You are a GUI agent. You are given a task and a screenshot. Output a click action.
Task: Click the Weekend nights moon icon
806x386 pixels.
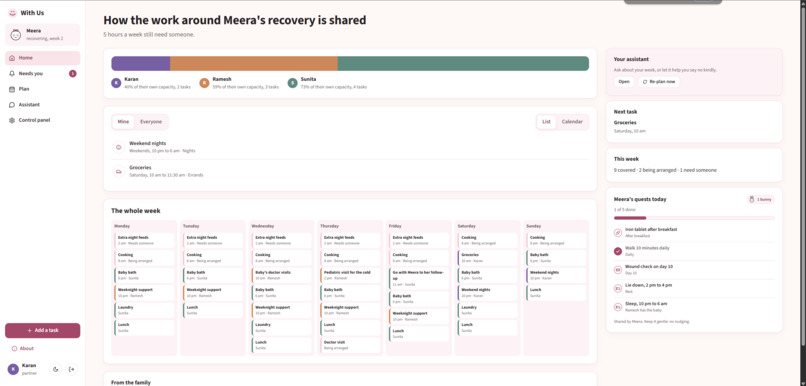pyautogui.click(x=119, y=147)
